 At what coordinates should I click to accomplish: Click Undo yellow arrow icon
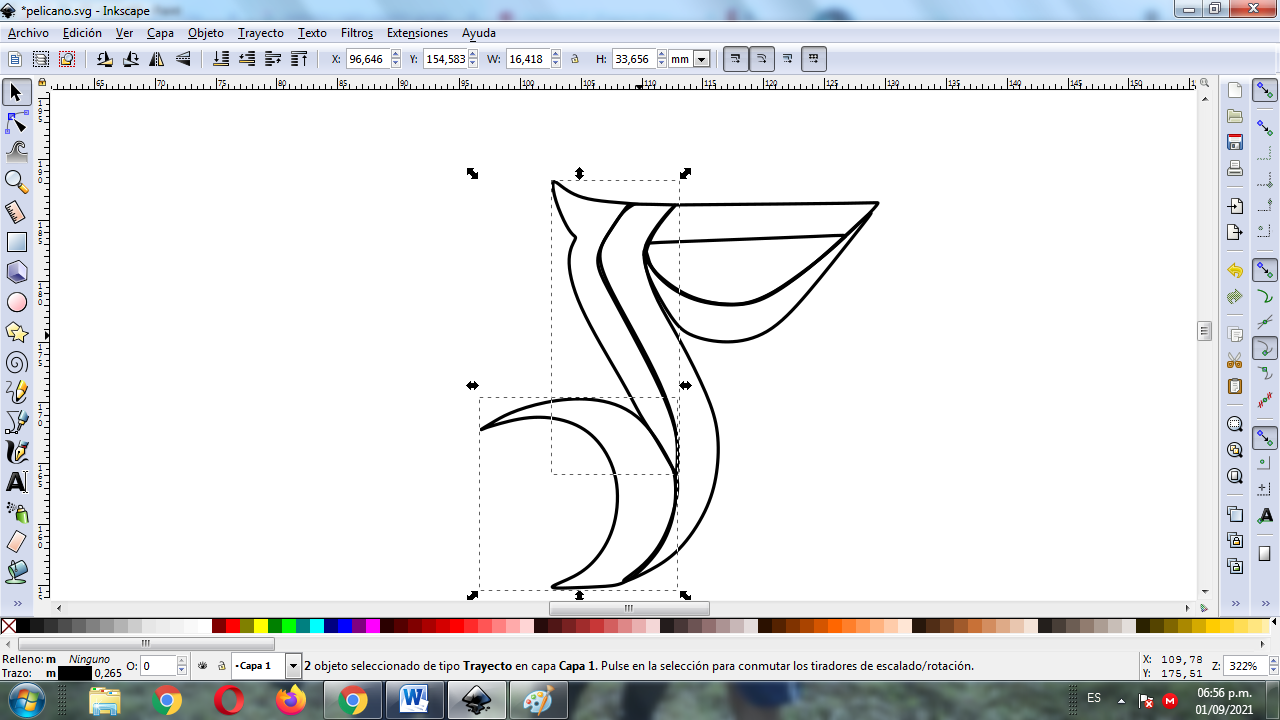[1235, 271]
